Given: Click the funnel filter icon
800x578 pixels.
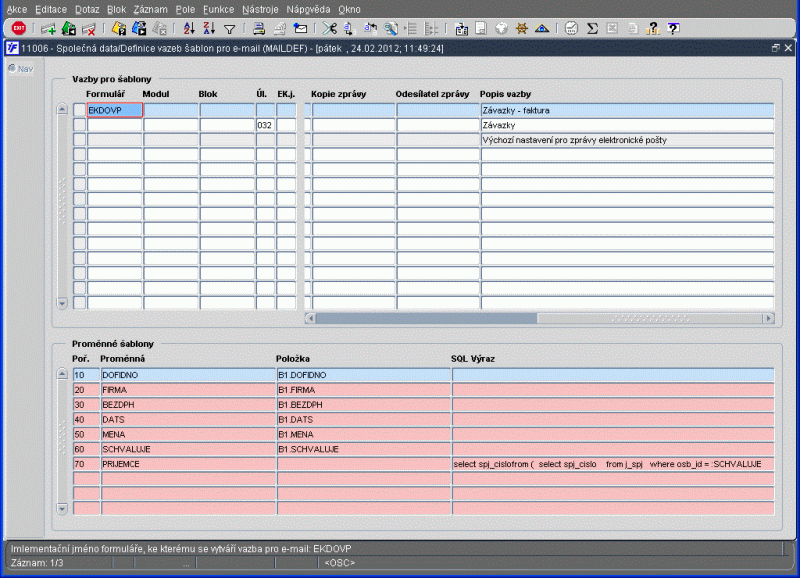Looking at the screenshot, I should point(230,30).
